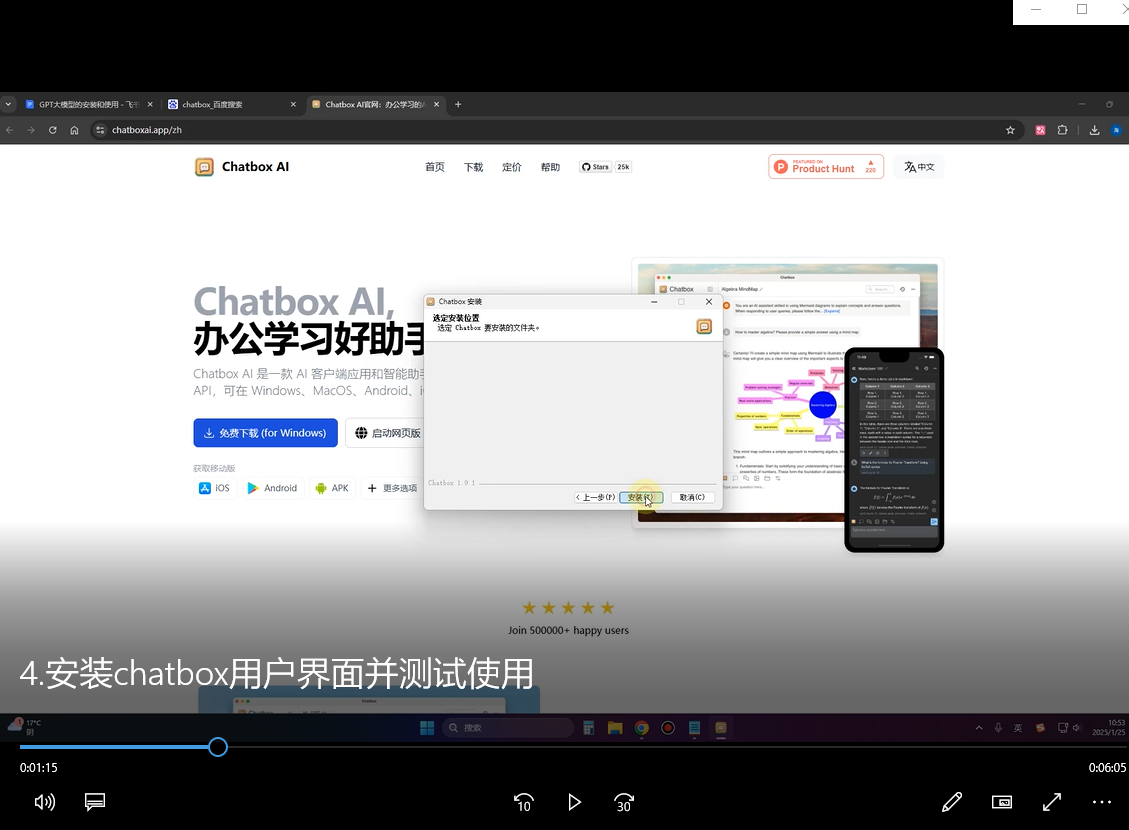Go back in the browser

(x=9, y=130)
